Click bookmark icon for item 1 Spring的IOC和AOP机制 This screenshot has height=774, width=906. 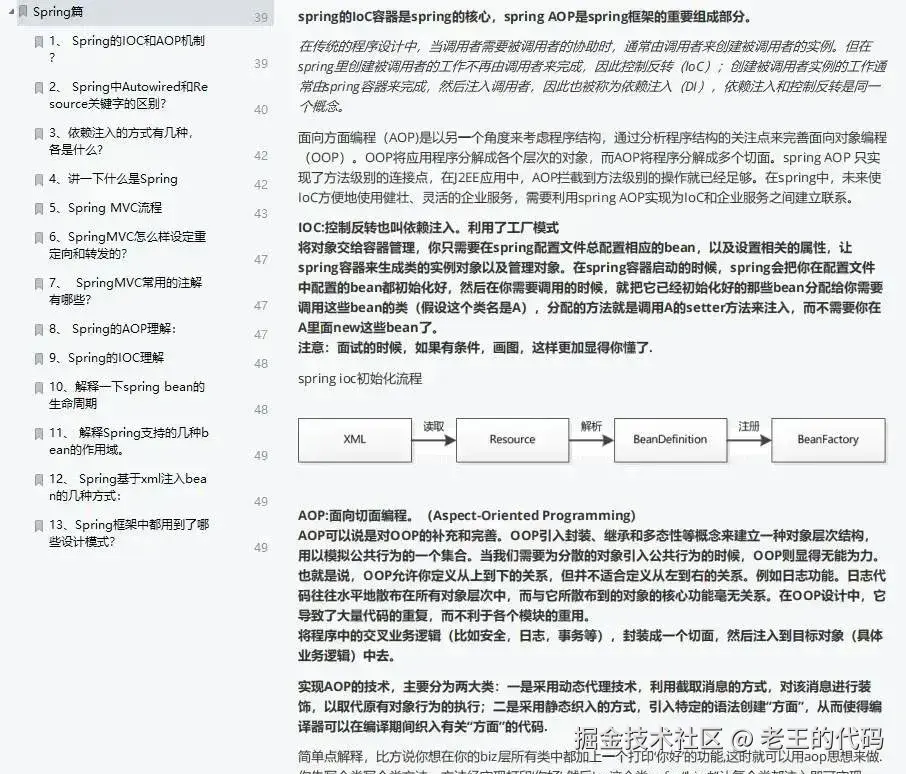pyautogui.click(x=39, y=42)
